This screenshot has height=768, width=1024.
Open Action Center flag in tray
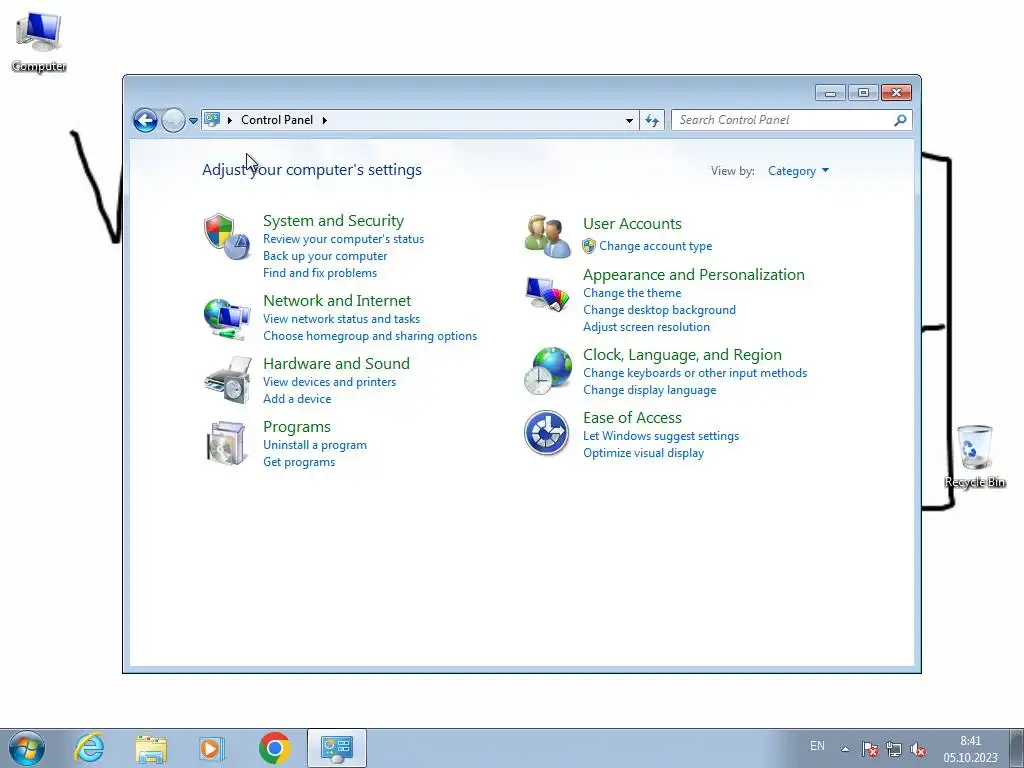(869, 749)
